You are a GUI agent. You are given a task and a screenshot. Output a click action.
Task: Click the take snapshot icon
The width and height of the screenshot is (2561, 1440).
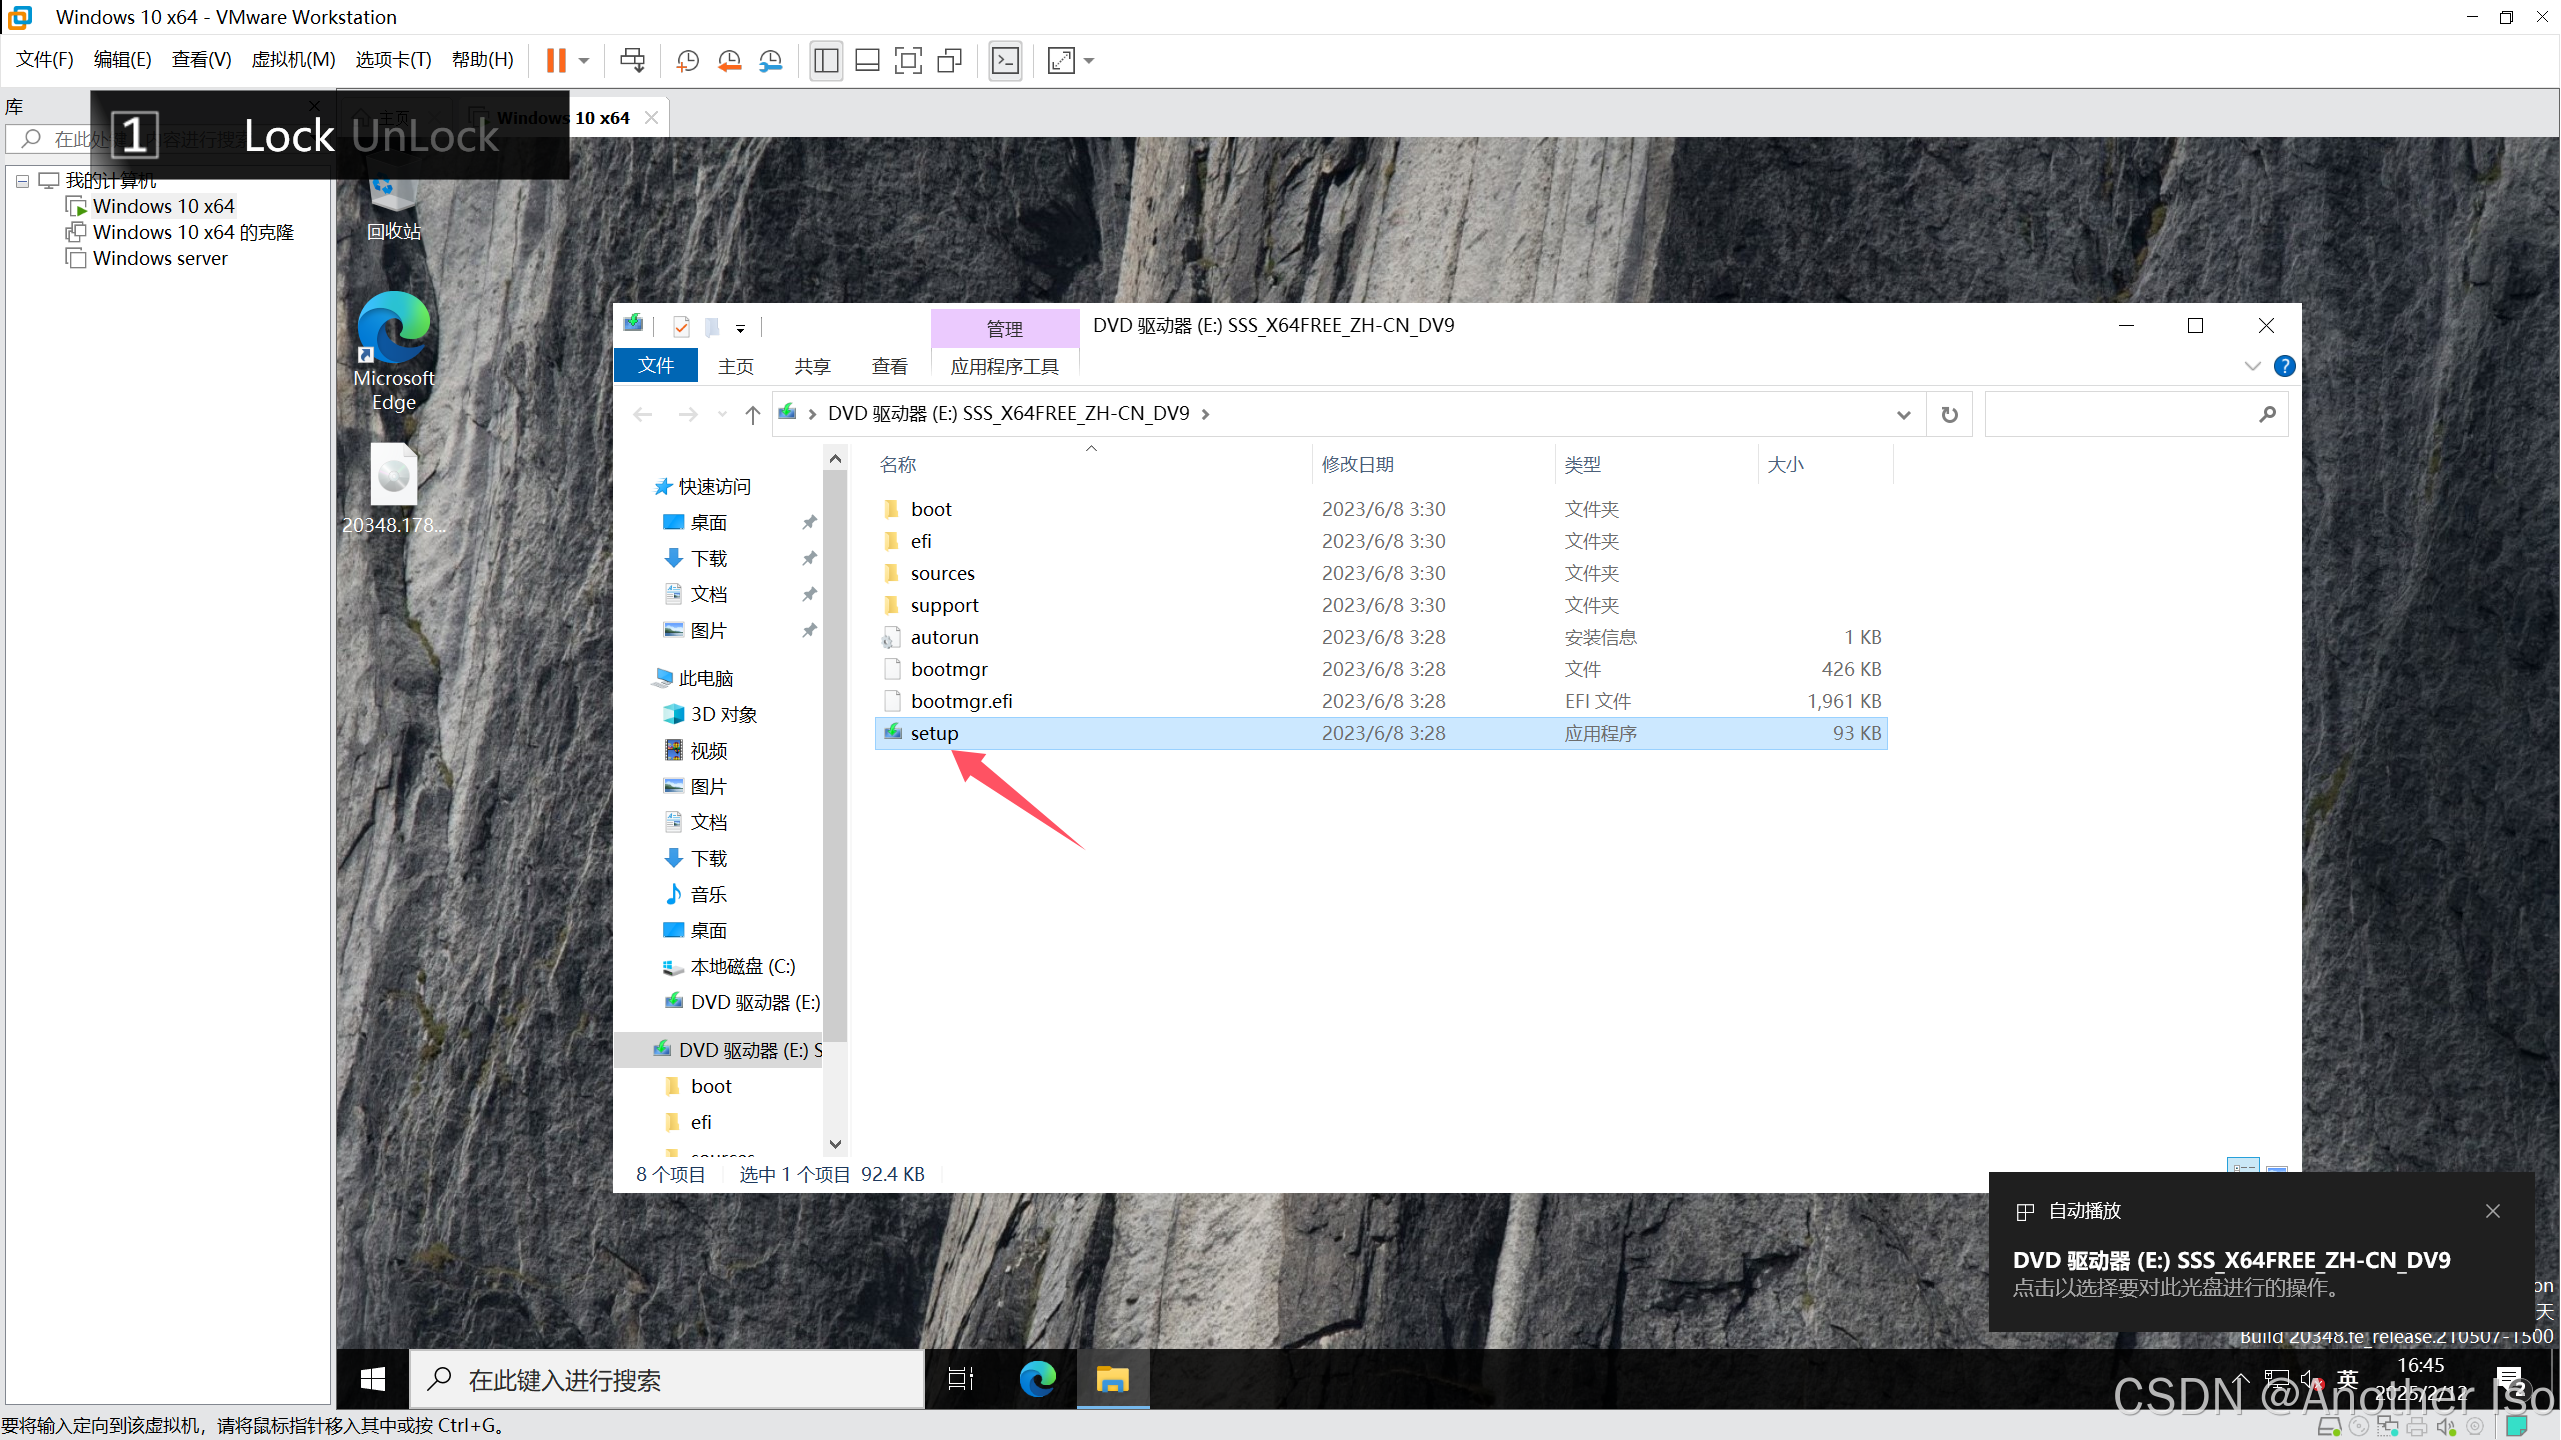687,61
